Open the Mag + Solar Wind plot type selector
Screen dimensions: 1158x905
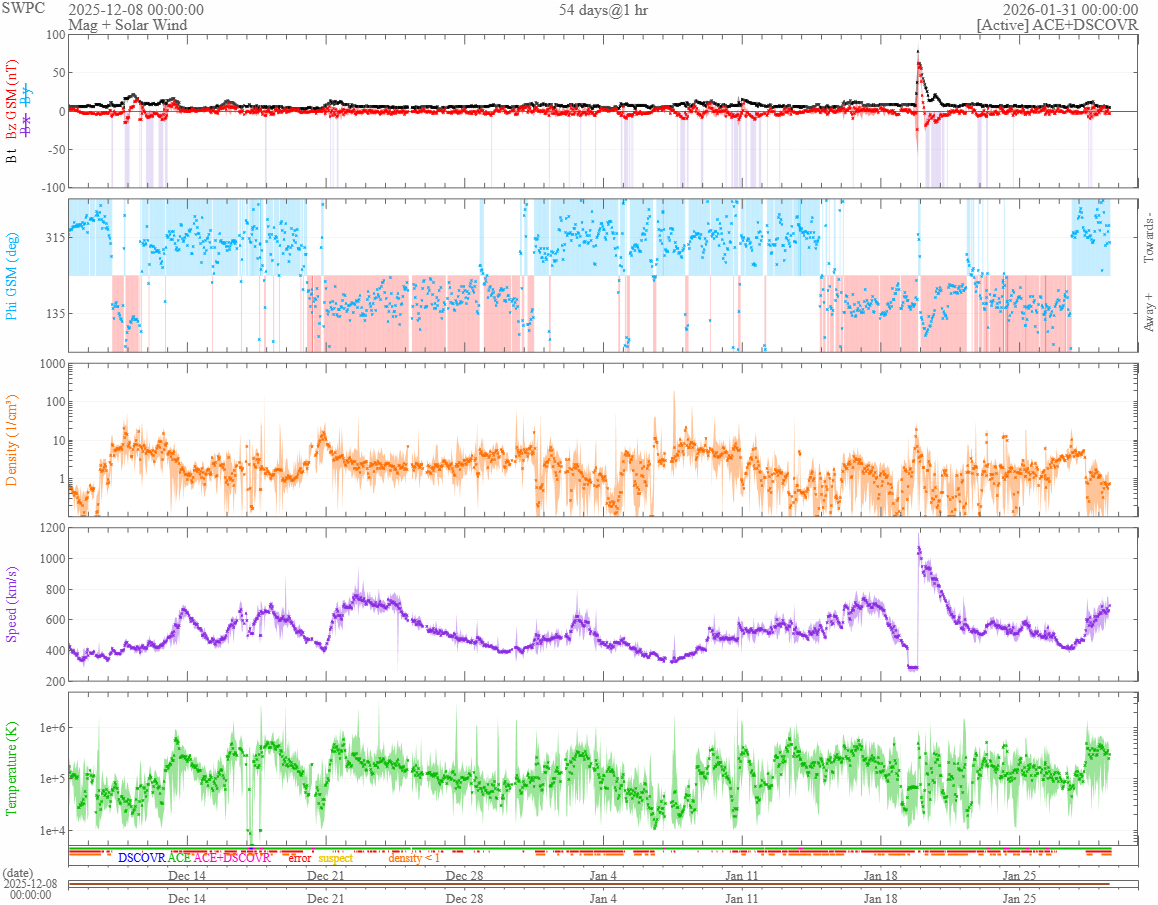tap(127, 25)
